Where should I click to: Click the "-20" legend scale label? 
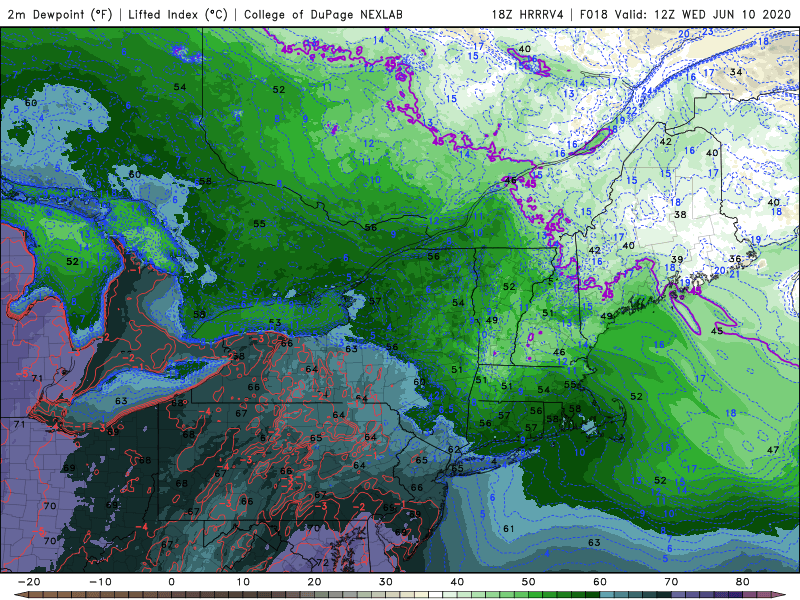pos(29,582)
